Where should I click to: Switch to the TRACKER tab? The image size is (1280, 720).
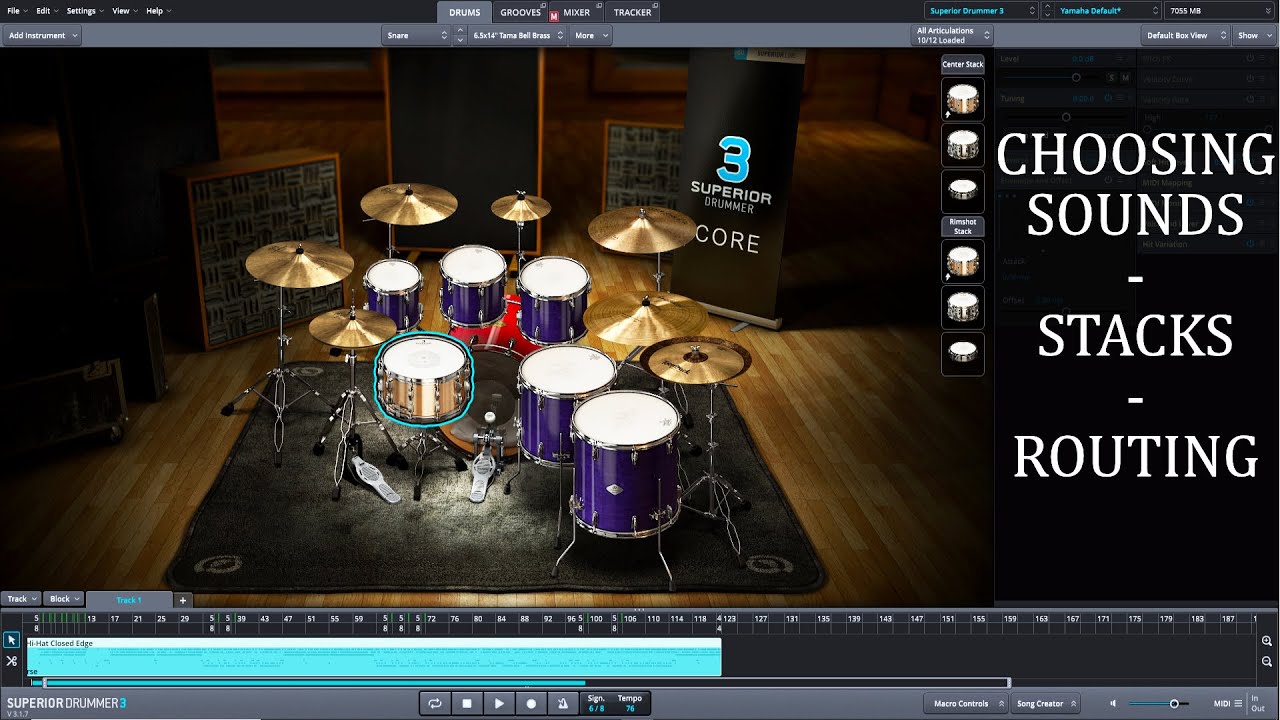[x=632, y=12]
